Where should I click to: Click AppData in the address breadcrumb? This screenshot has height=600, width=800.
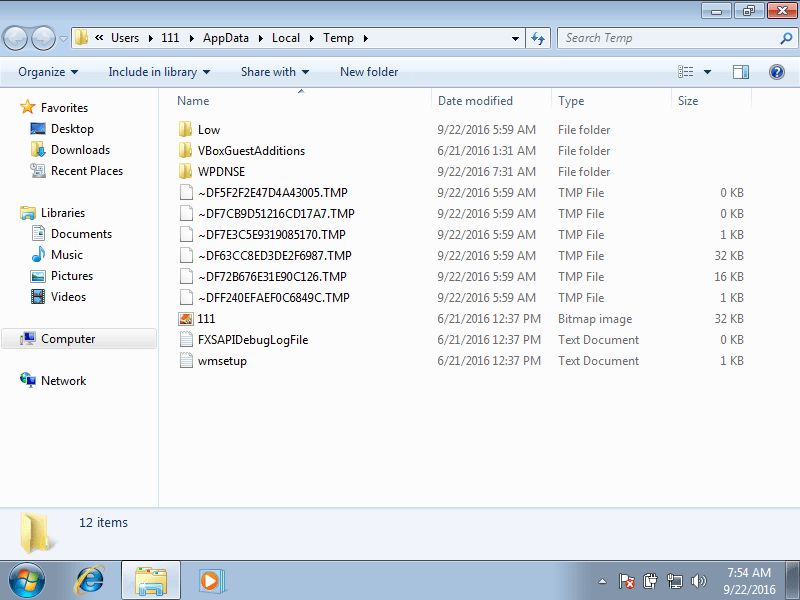226,38
